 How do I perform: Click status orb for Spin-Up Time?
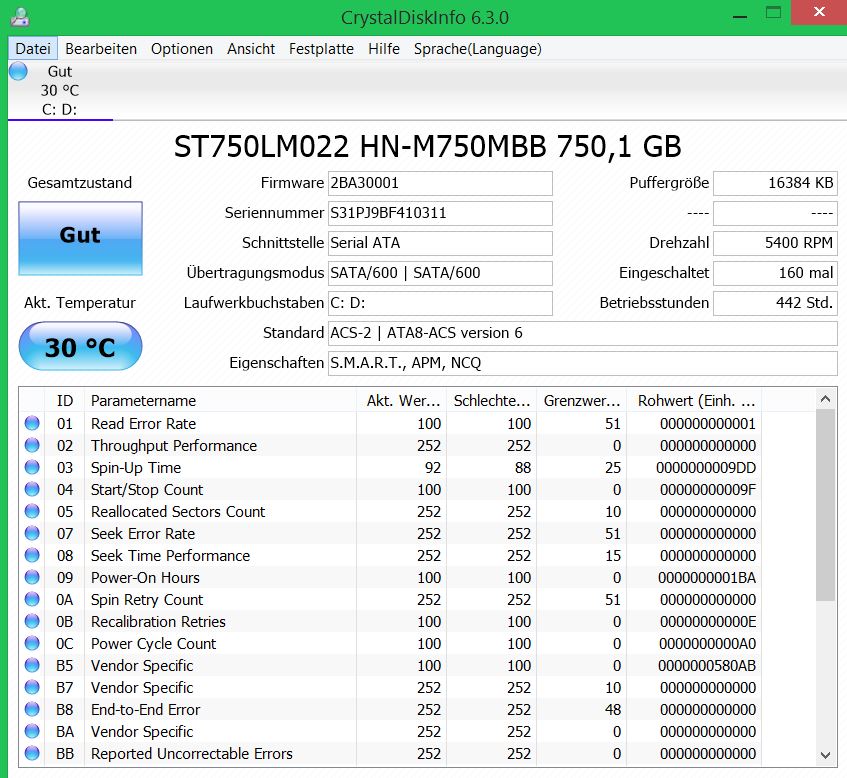pyautogui.click(x=32, y=467)
